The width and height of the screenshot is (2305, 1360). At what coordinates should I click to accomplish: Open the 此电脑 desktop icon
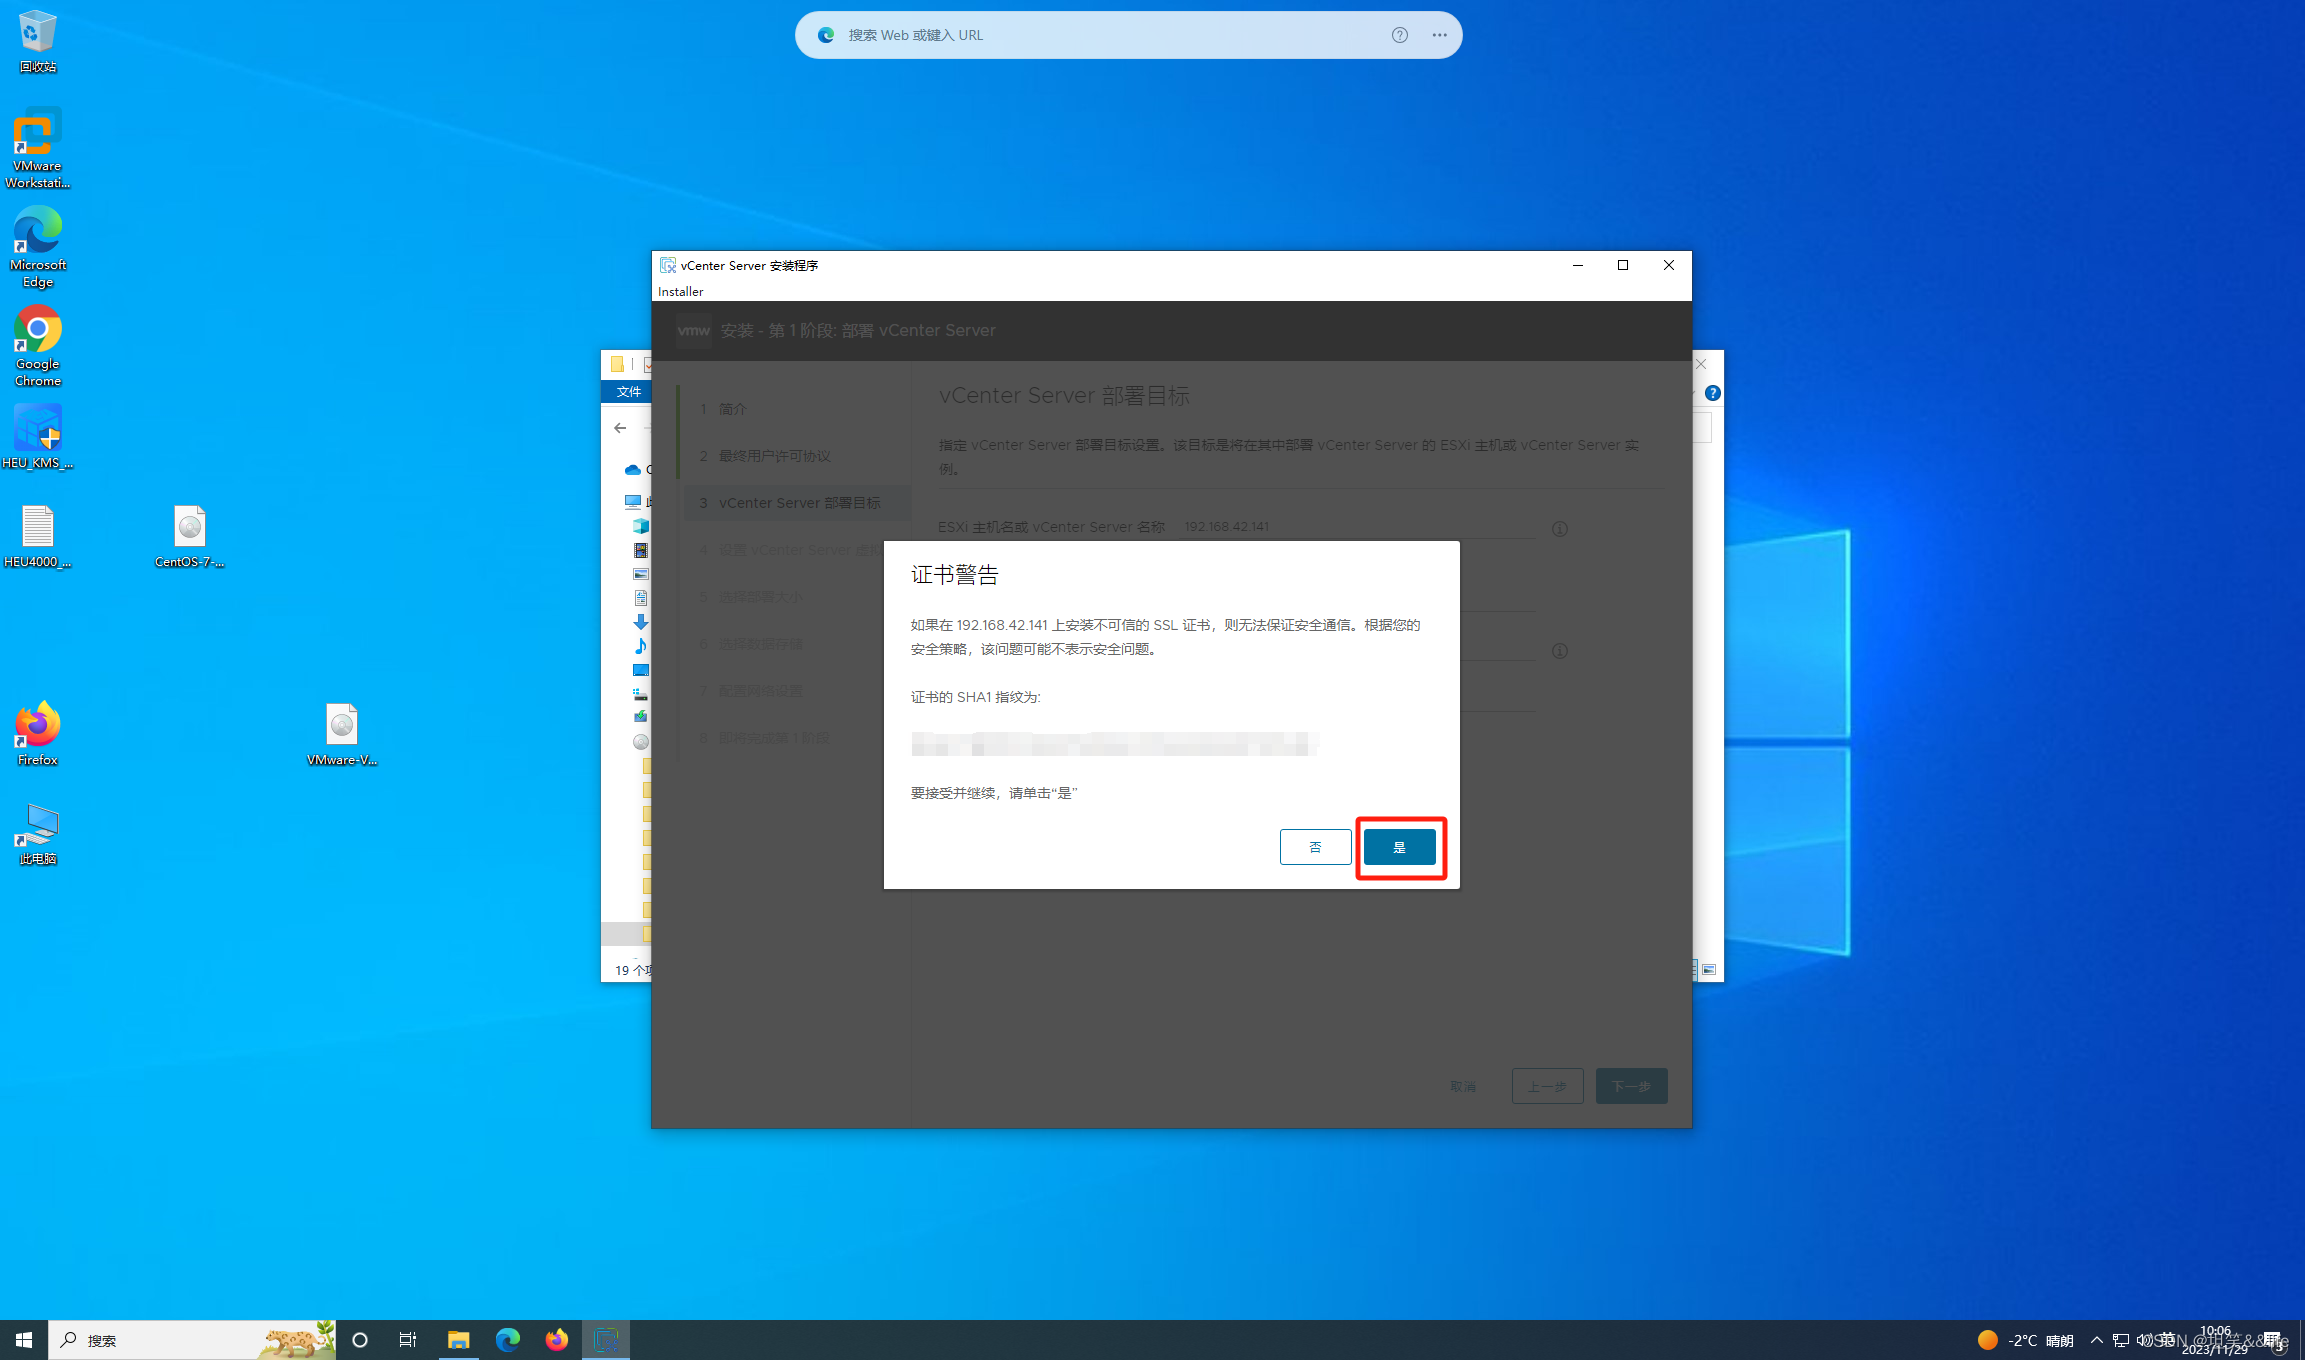(37, 834)
